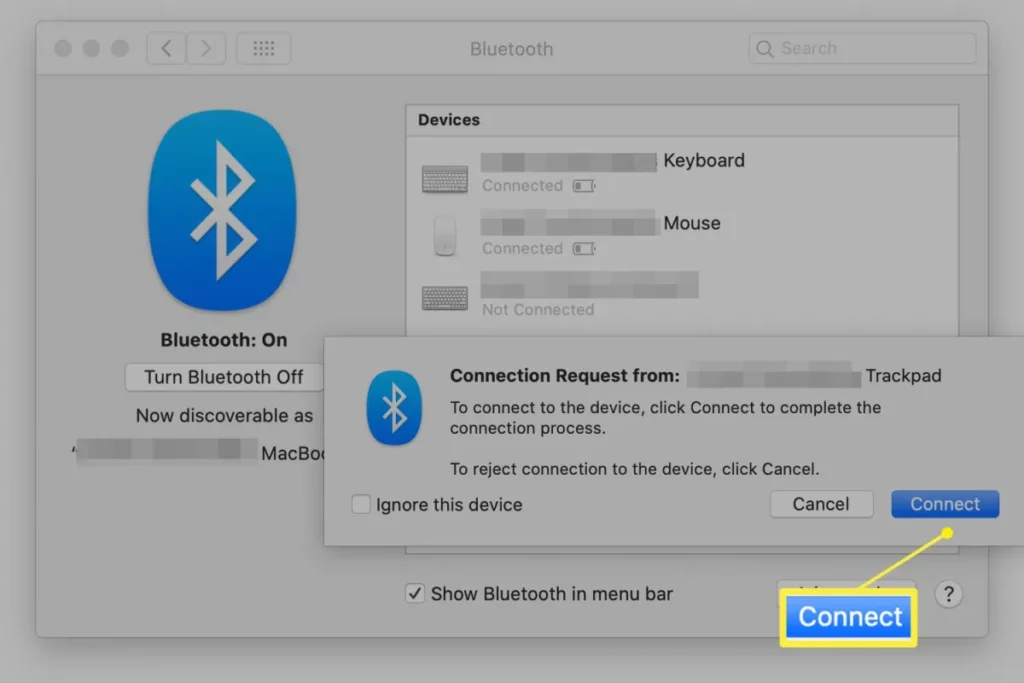
Task: Turn Bluetooth Off
Action: coord(224,377)
